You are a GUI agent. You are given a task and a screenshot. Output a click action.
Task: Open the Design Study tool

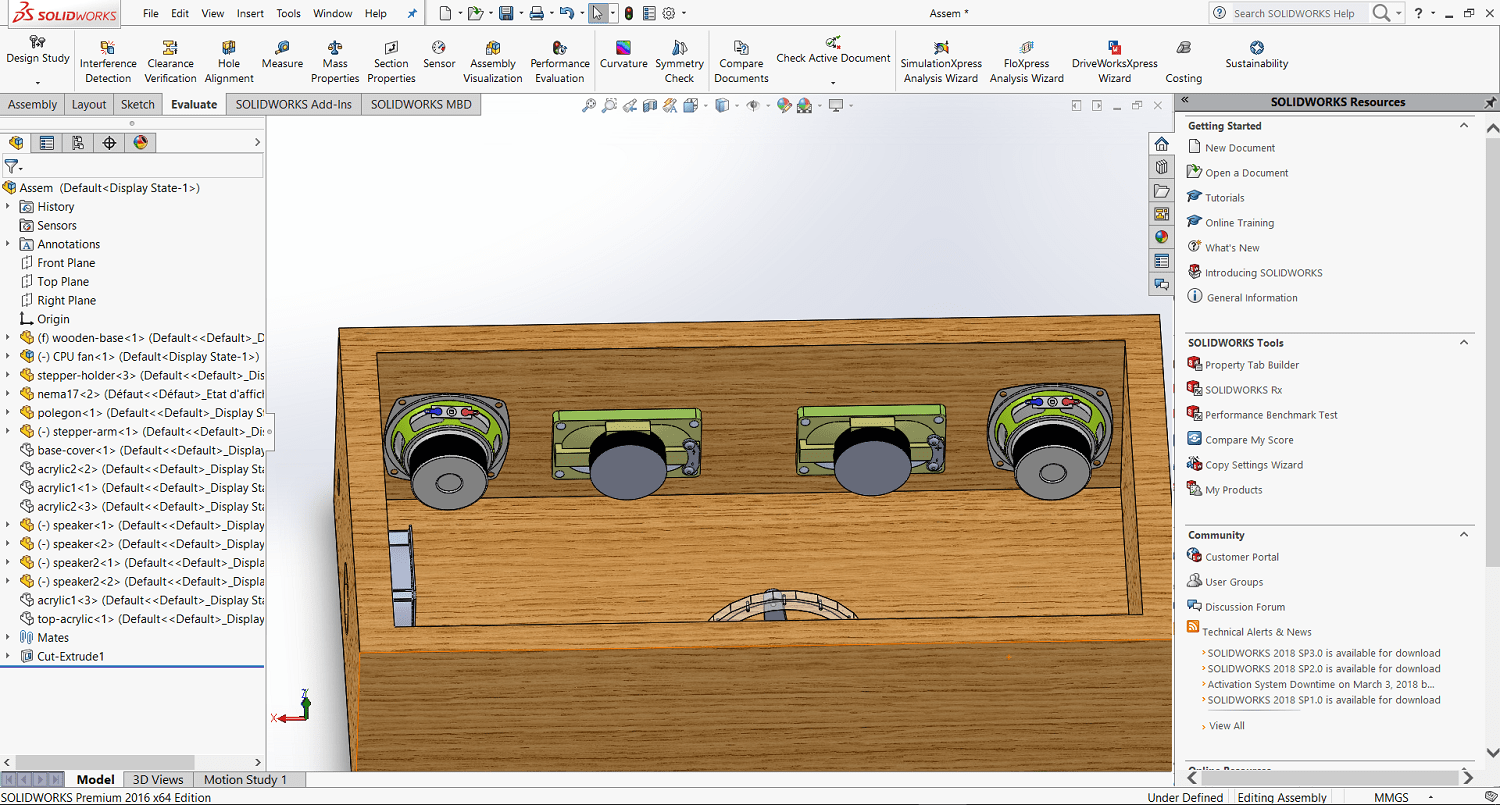[x=37, y=50]
